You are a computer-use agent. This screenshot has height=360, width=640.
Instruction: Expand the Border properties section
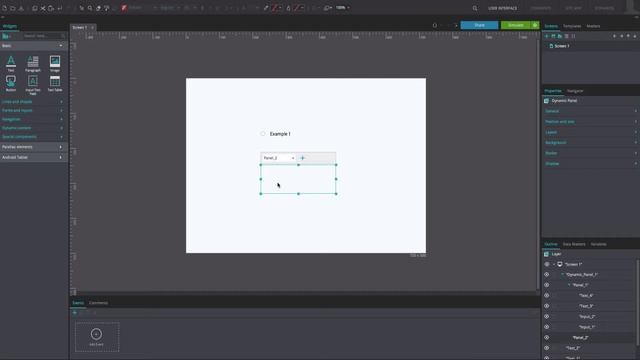591,153
